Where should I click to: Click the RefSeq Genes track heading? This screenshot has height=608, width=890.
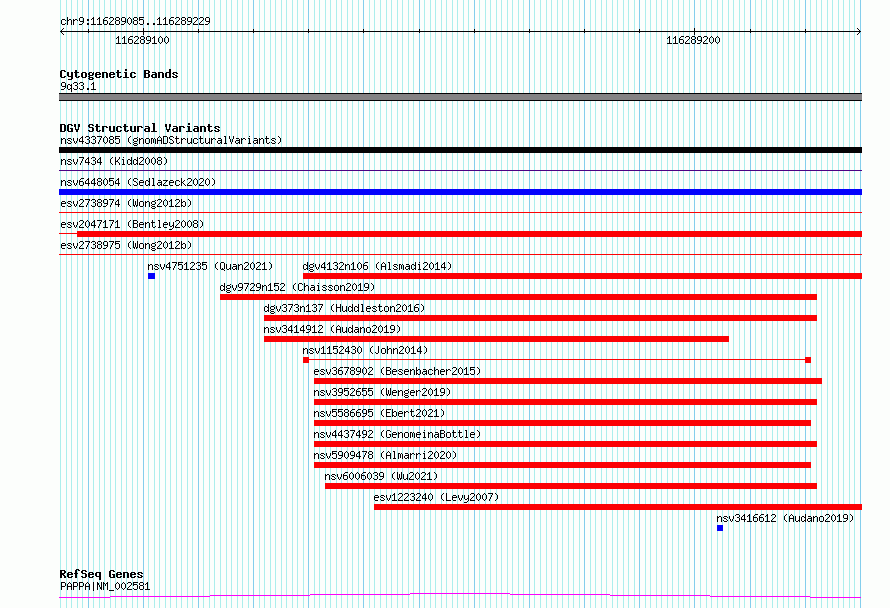point(101,574)
